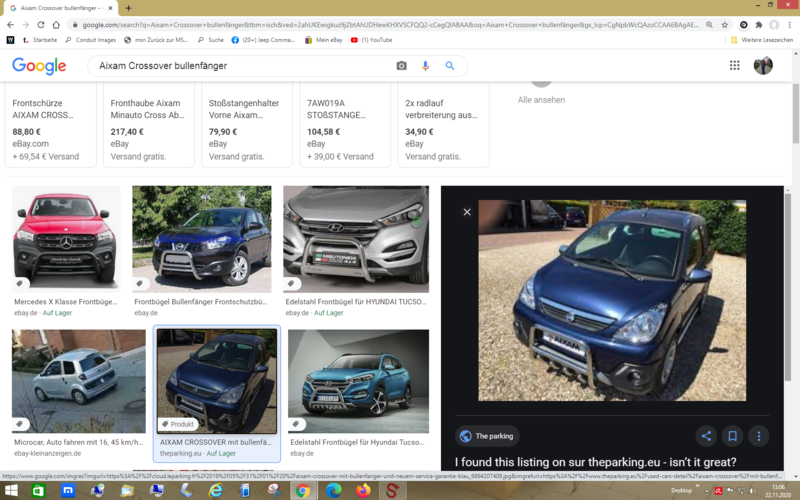Open the taskbar clock showing 13:06
800x500 pixels.
coord(778,491)
